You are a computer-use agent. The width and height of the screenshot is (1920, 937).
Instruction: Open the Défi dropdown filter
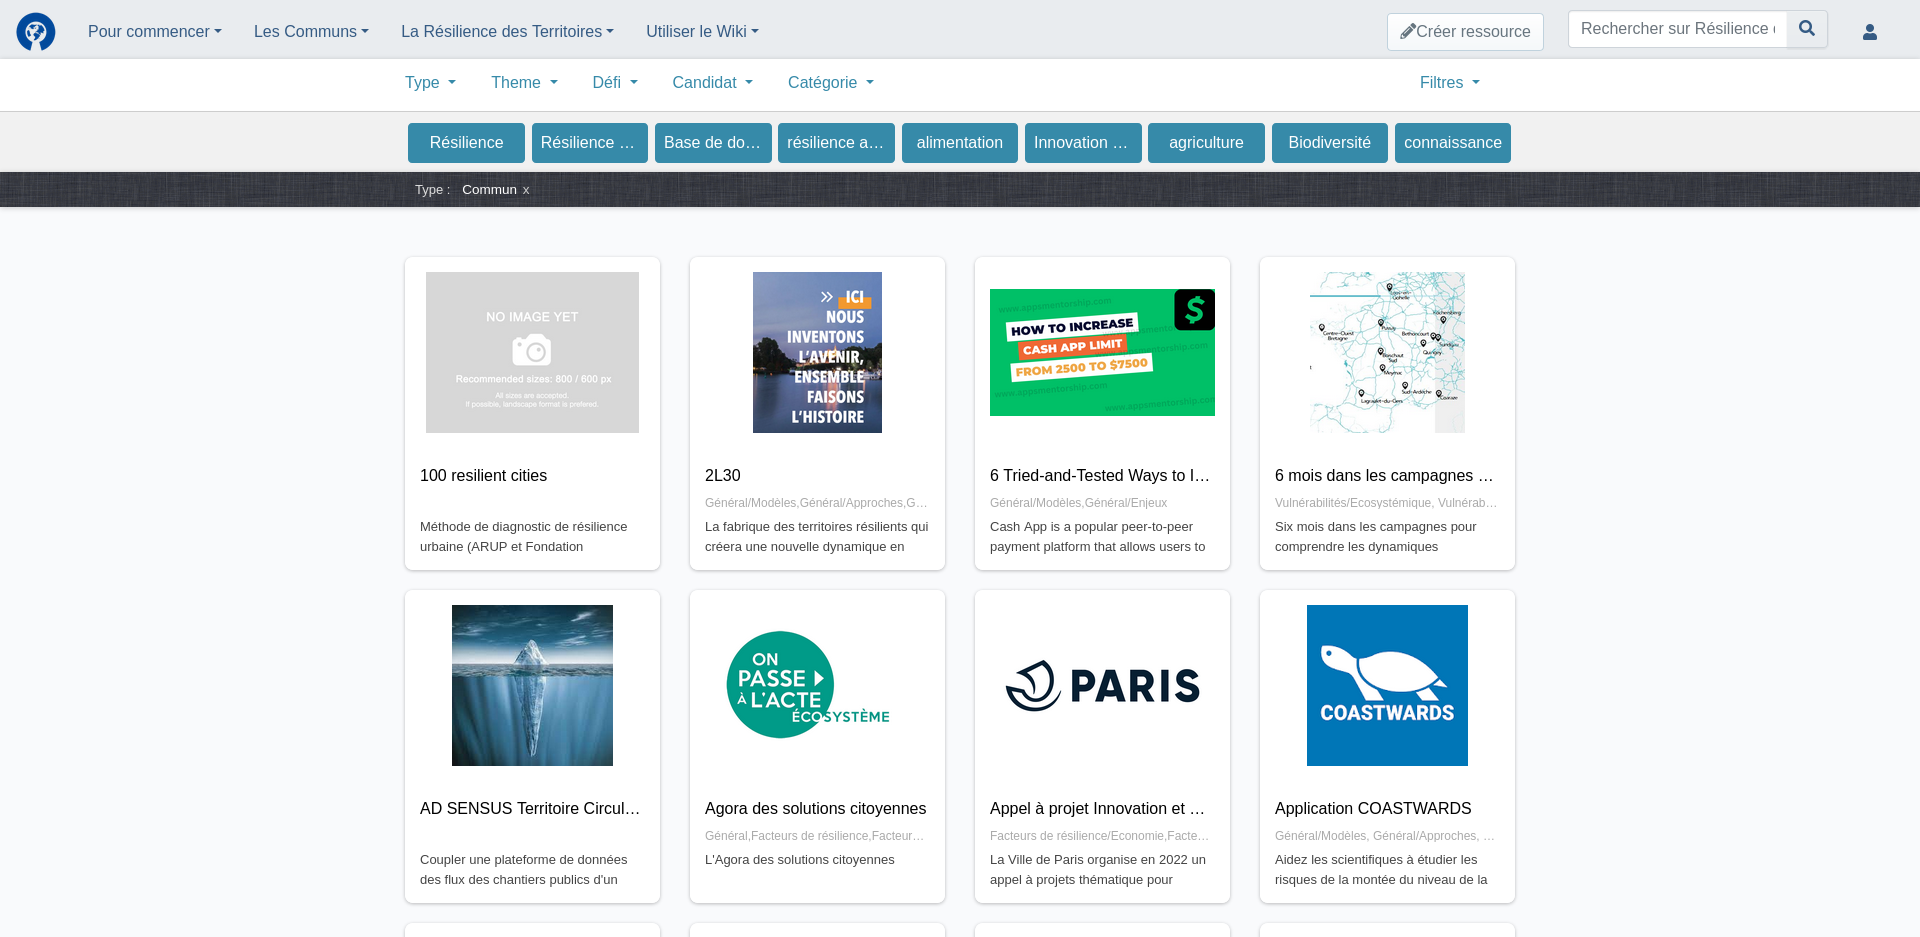(x=614, y=83)
